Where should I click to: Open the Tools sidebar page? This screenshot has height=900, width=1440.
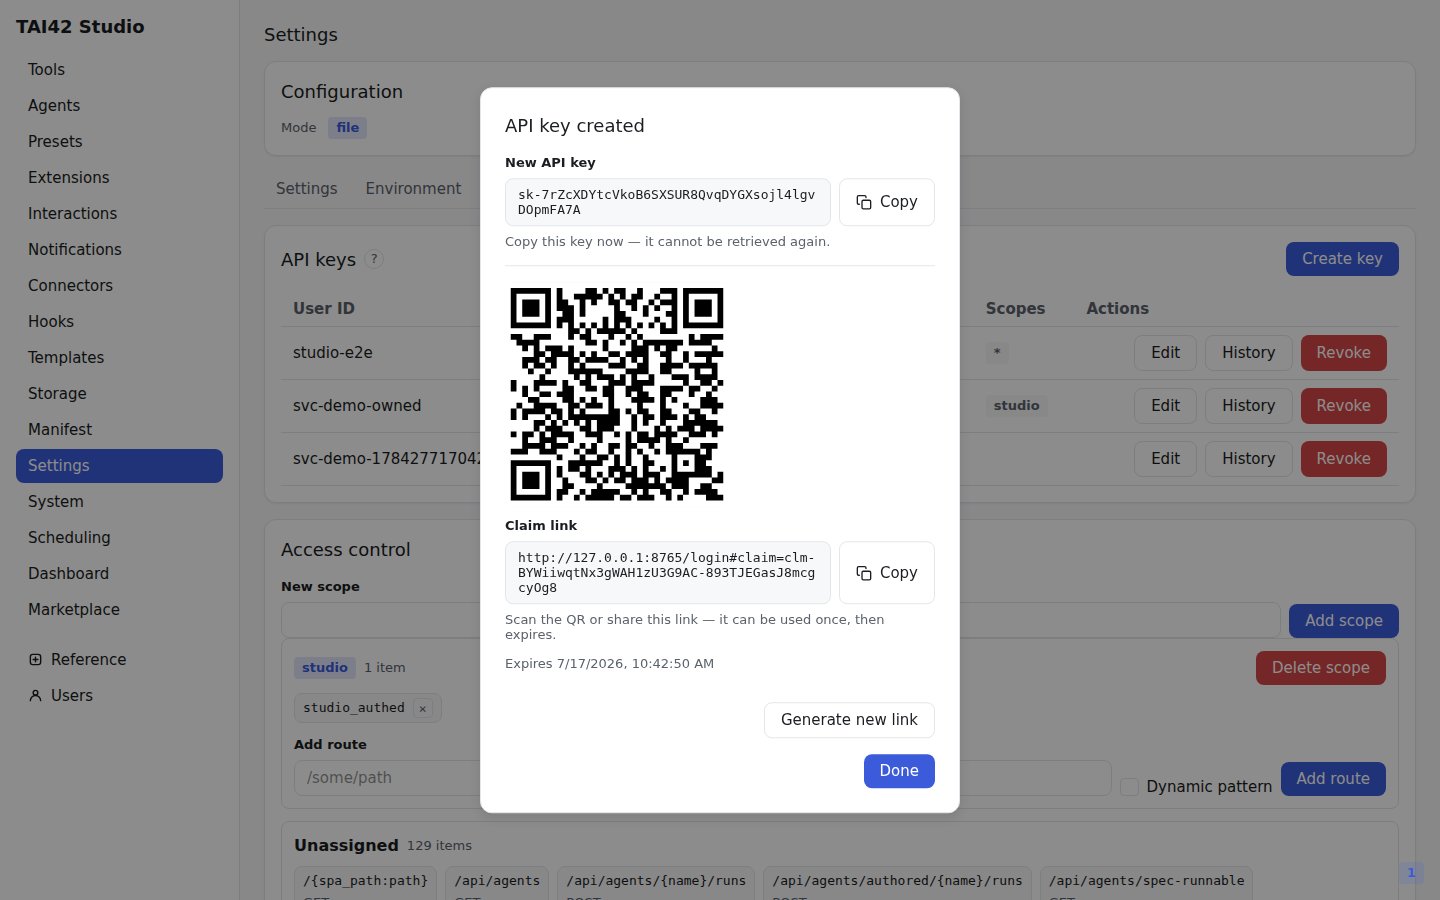(x=119, y=70)
